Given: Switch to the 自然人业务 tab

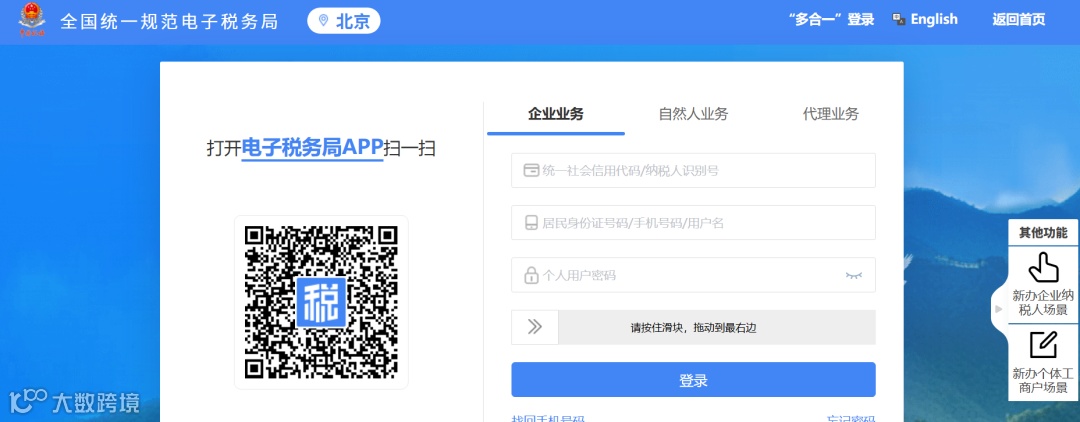Looking at the screenshot, I should pos(693,114).
